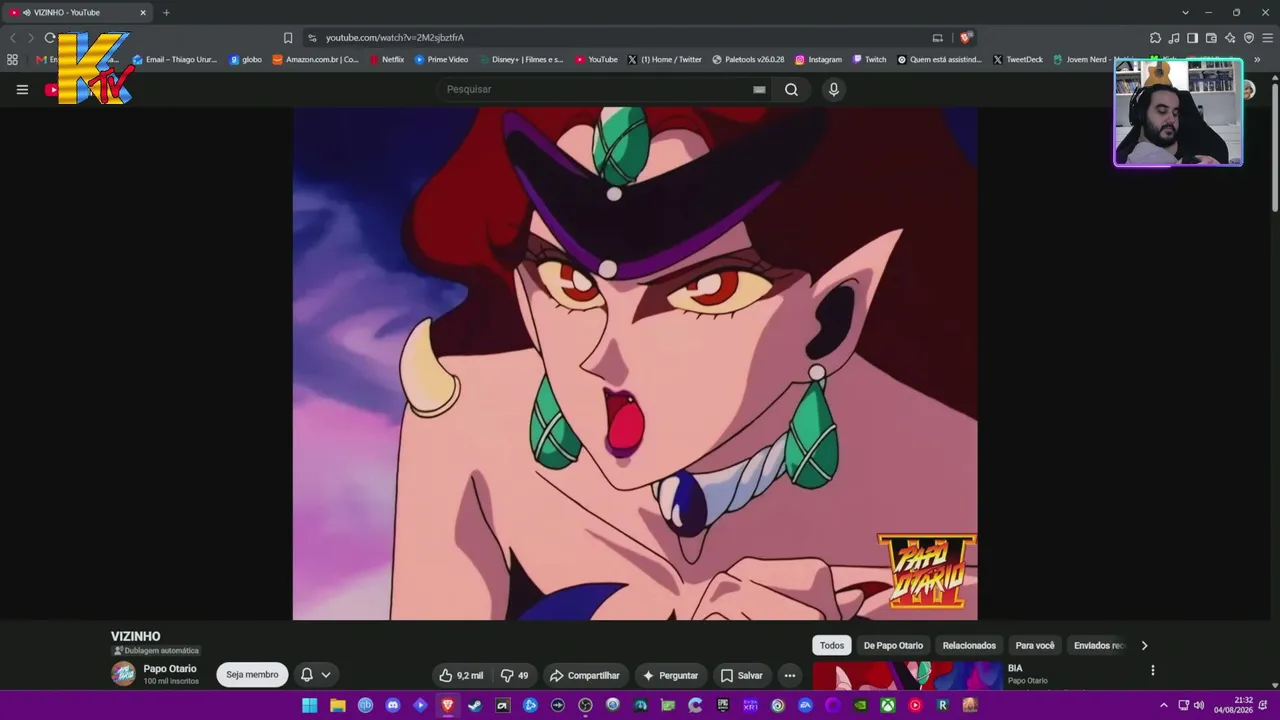Open the browser apps grid shortcut
The image size is (1280, 720).
(12, 59)
